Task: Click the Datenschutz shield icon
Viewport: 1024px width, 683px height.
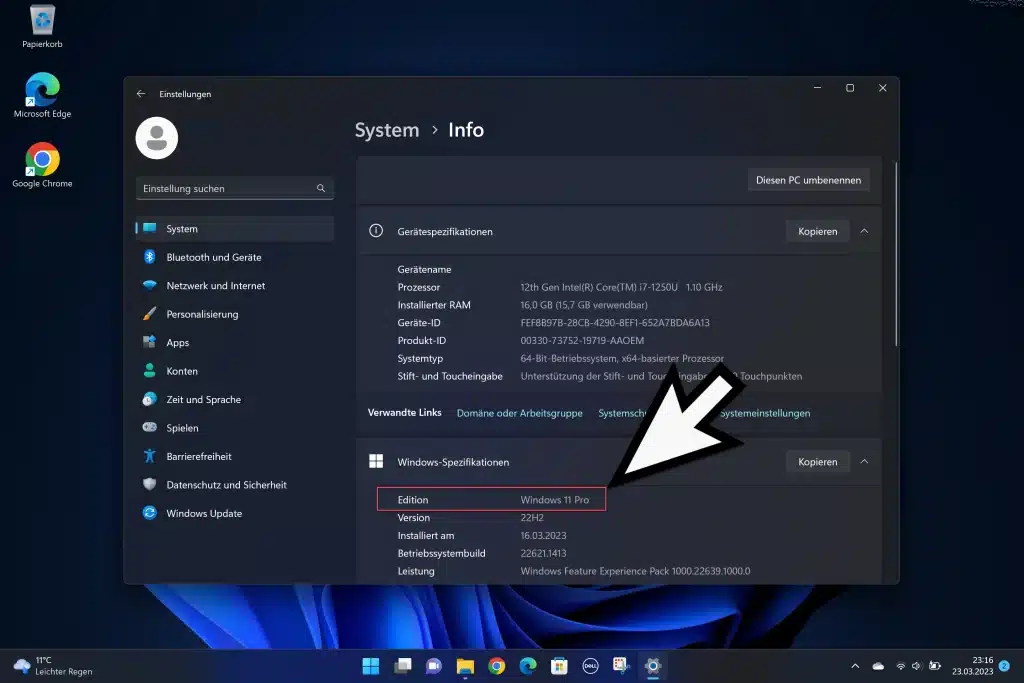Action: point(150,484)
